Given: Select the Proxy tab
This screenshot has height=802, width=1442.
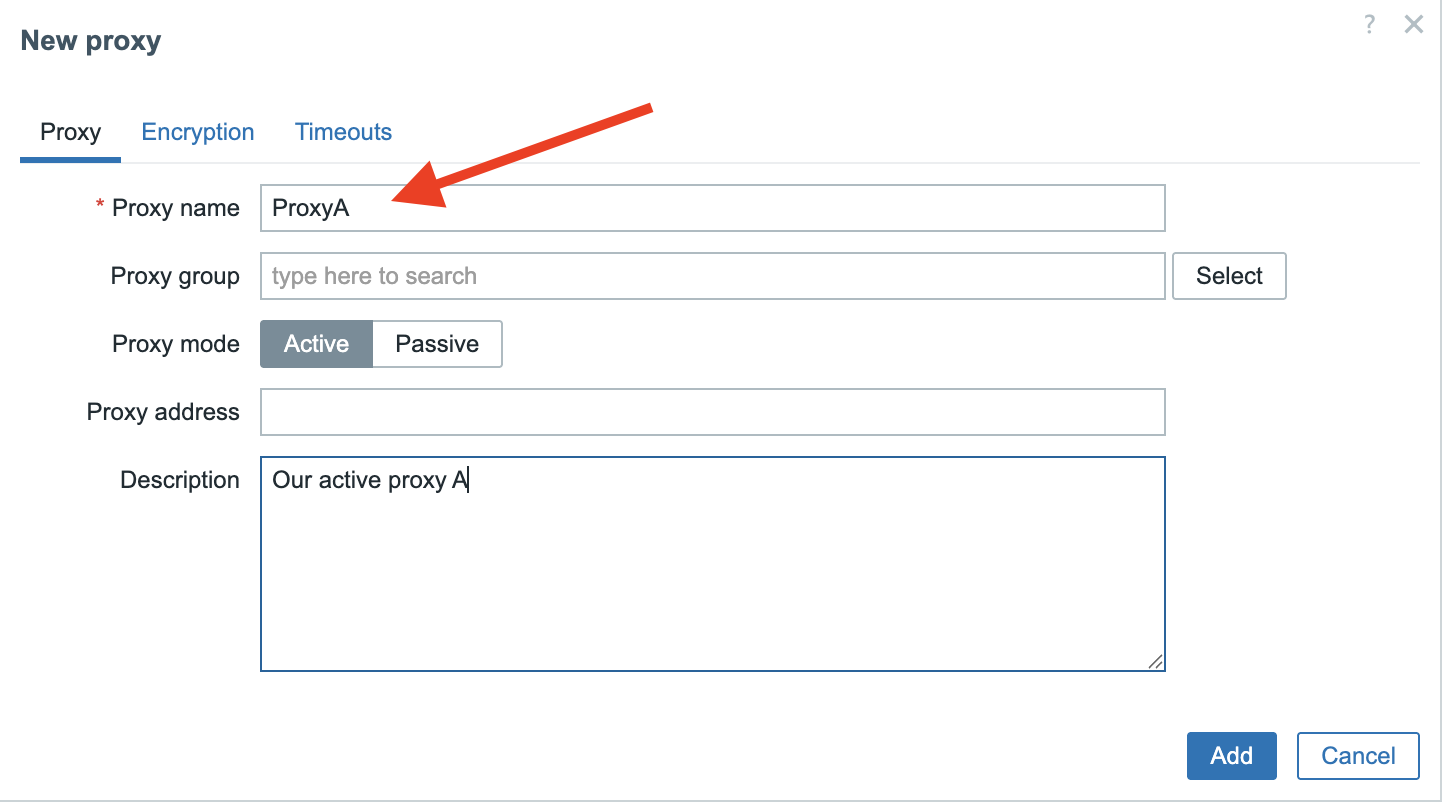Looking at the screenshot, I should [x=70, y=131].
